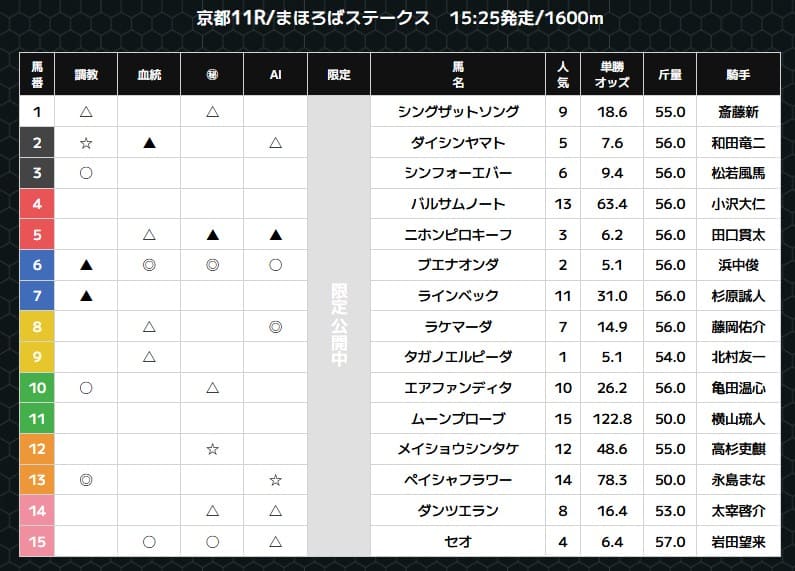The height and width of the screenshot is (571, 795).
Task: Click the black triangle in horse 7's 調教 cell
Action: coord(86,296)
